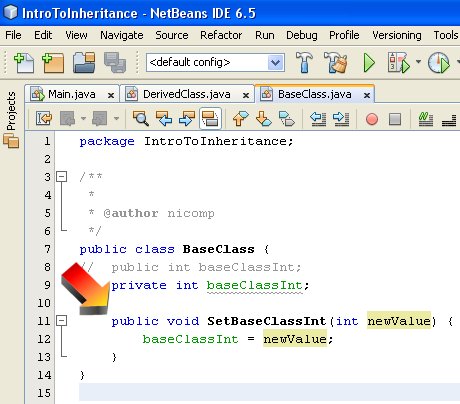Image resolution: width=460 pixels, height=404 pixels.
Task: Open the Versioning menu
Action: (397, 35)
